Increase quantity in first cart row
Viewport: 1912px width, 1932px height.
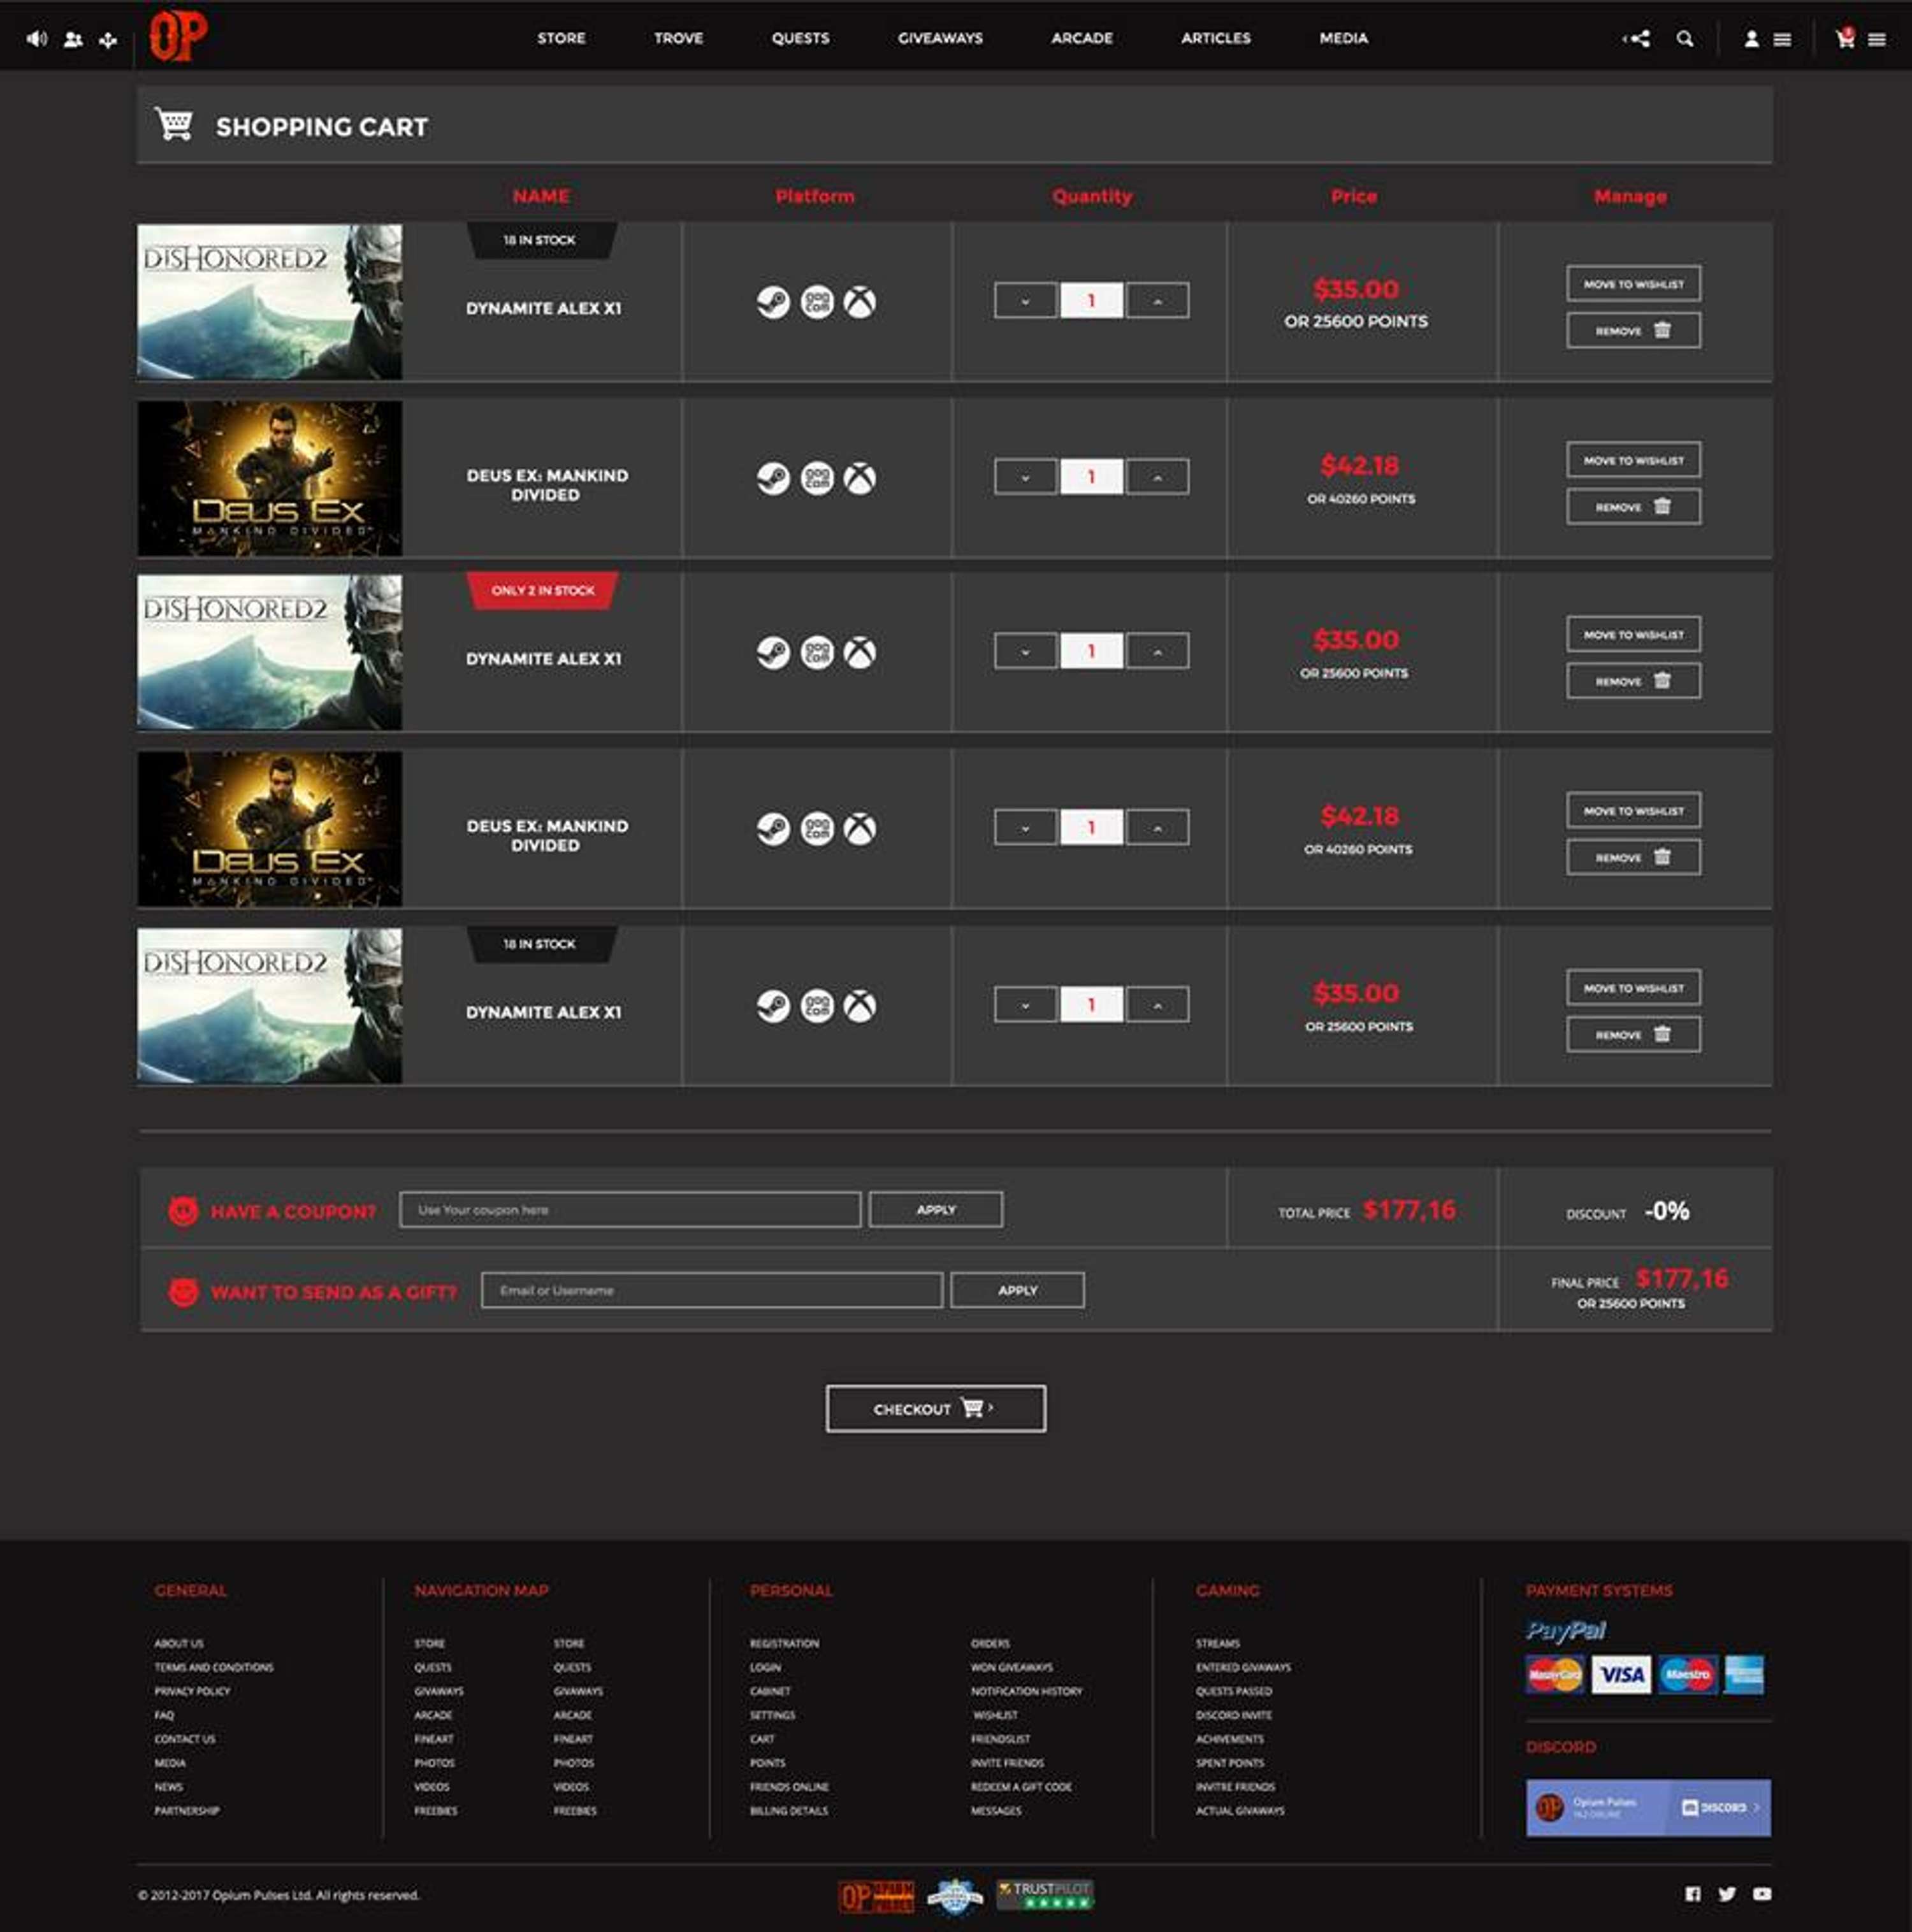click(x=1158, y=301)
